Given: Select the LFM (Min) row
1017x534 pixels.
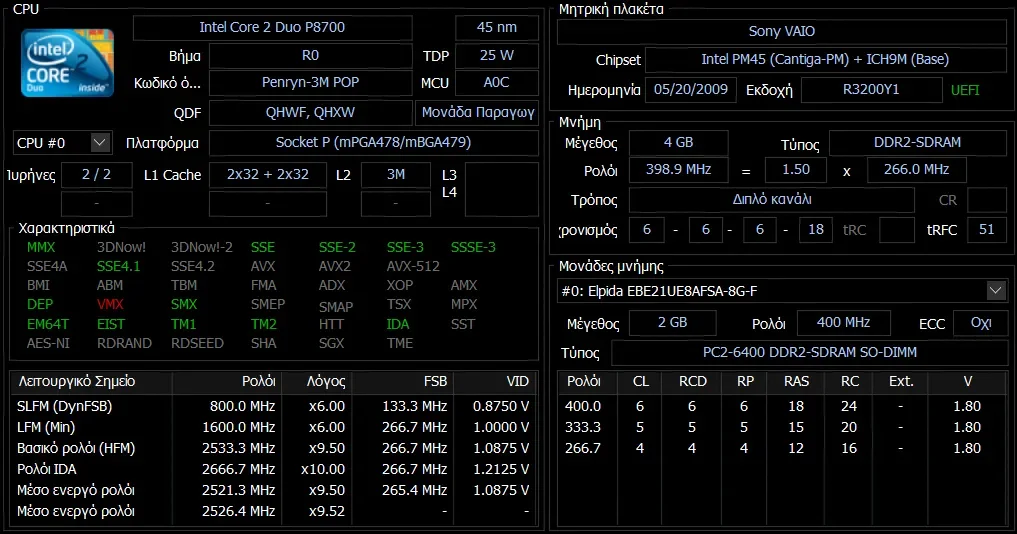Looking at the screenshot, I should [274, 427].
